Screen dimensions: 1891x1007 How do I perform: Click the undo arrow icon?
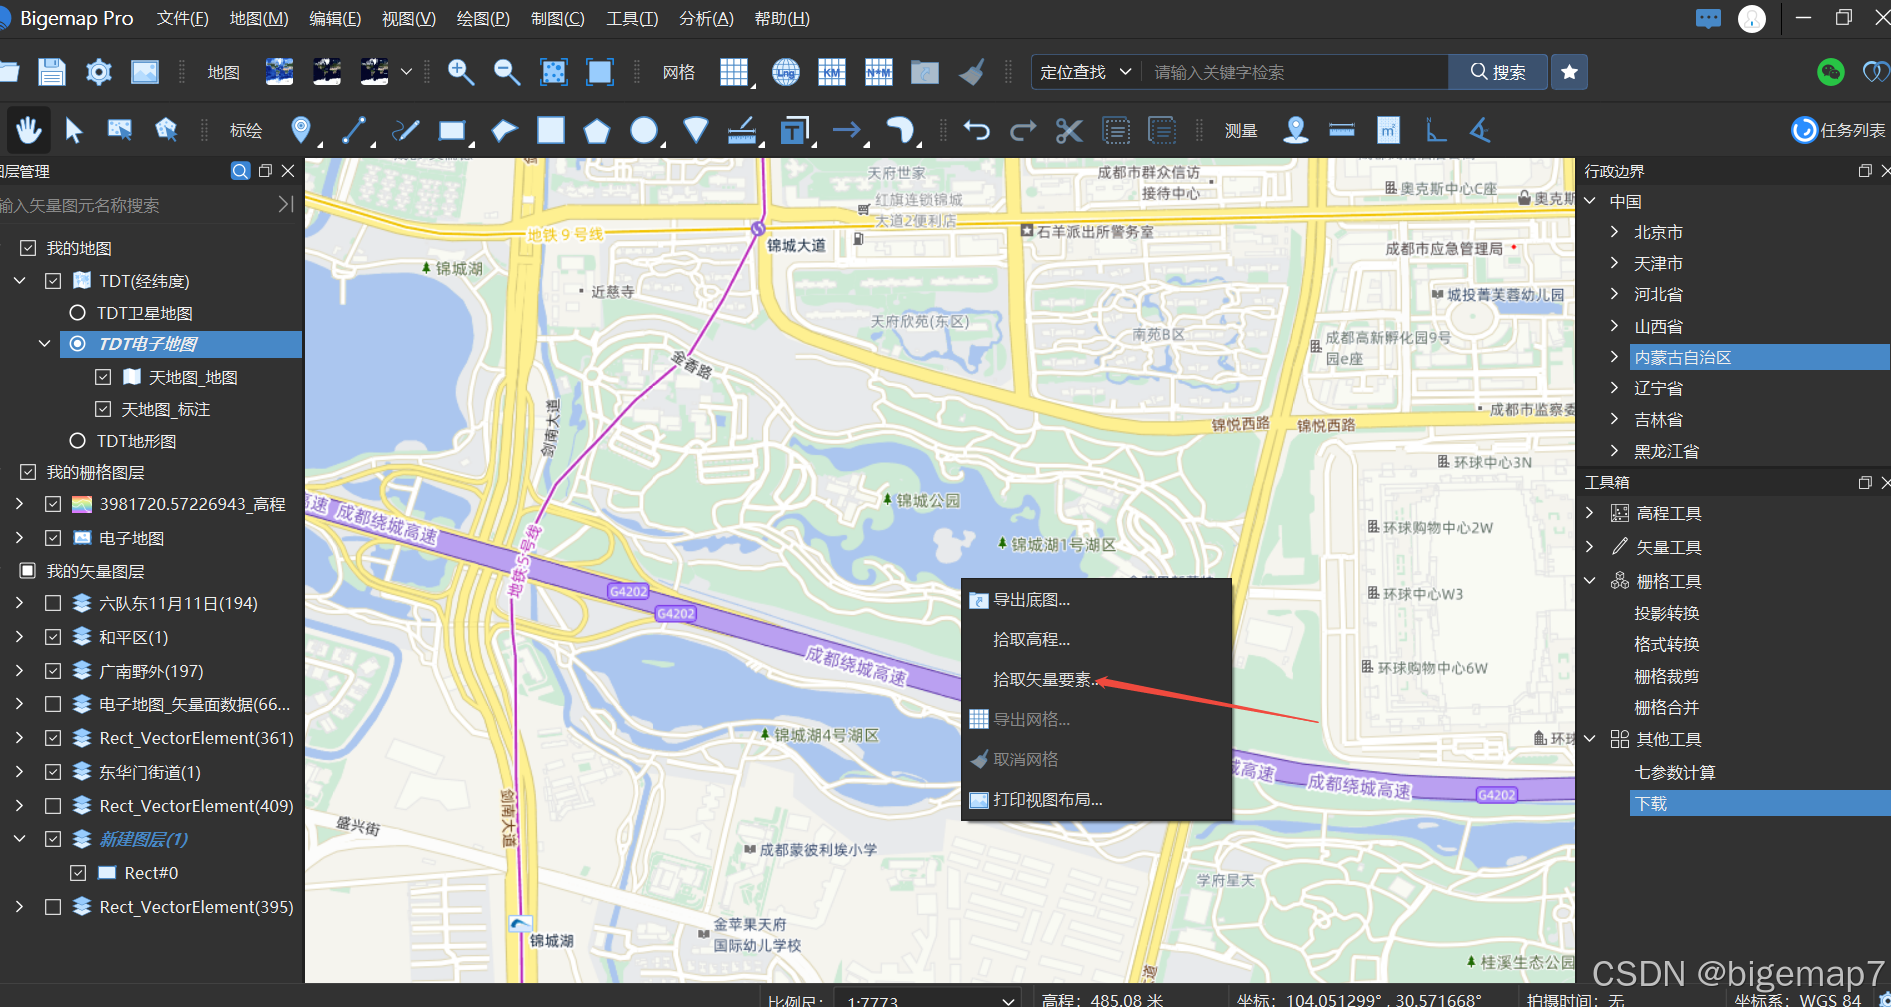(976, 130)
